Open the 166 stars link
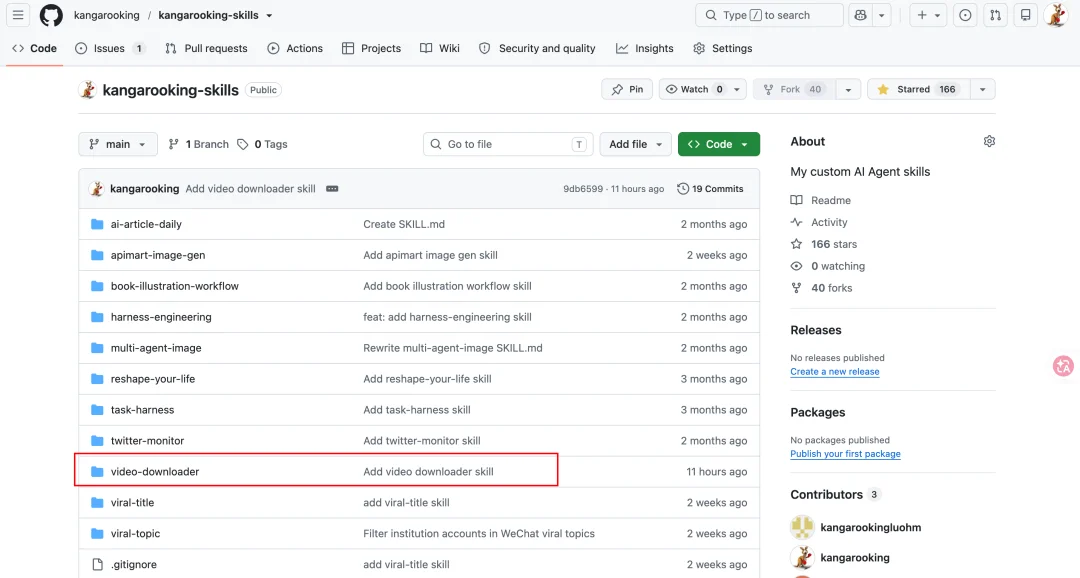This screenshot has width=1080, height=578. [x=824, y=244]
